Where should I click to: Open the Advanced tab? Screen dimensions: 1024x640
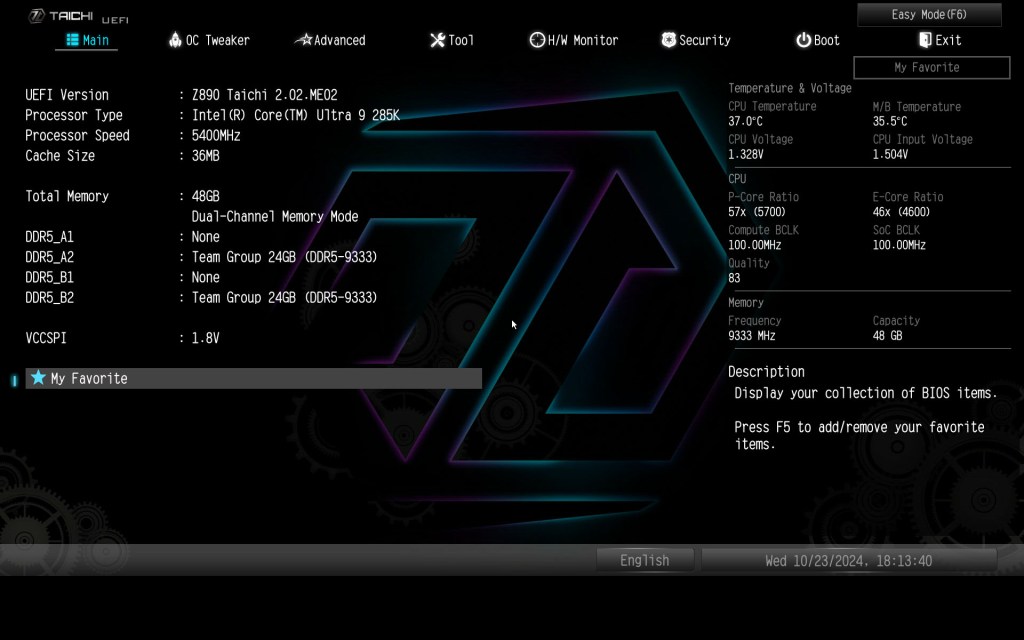(x=330, y=40)
